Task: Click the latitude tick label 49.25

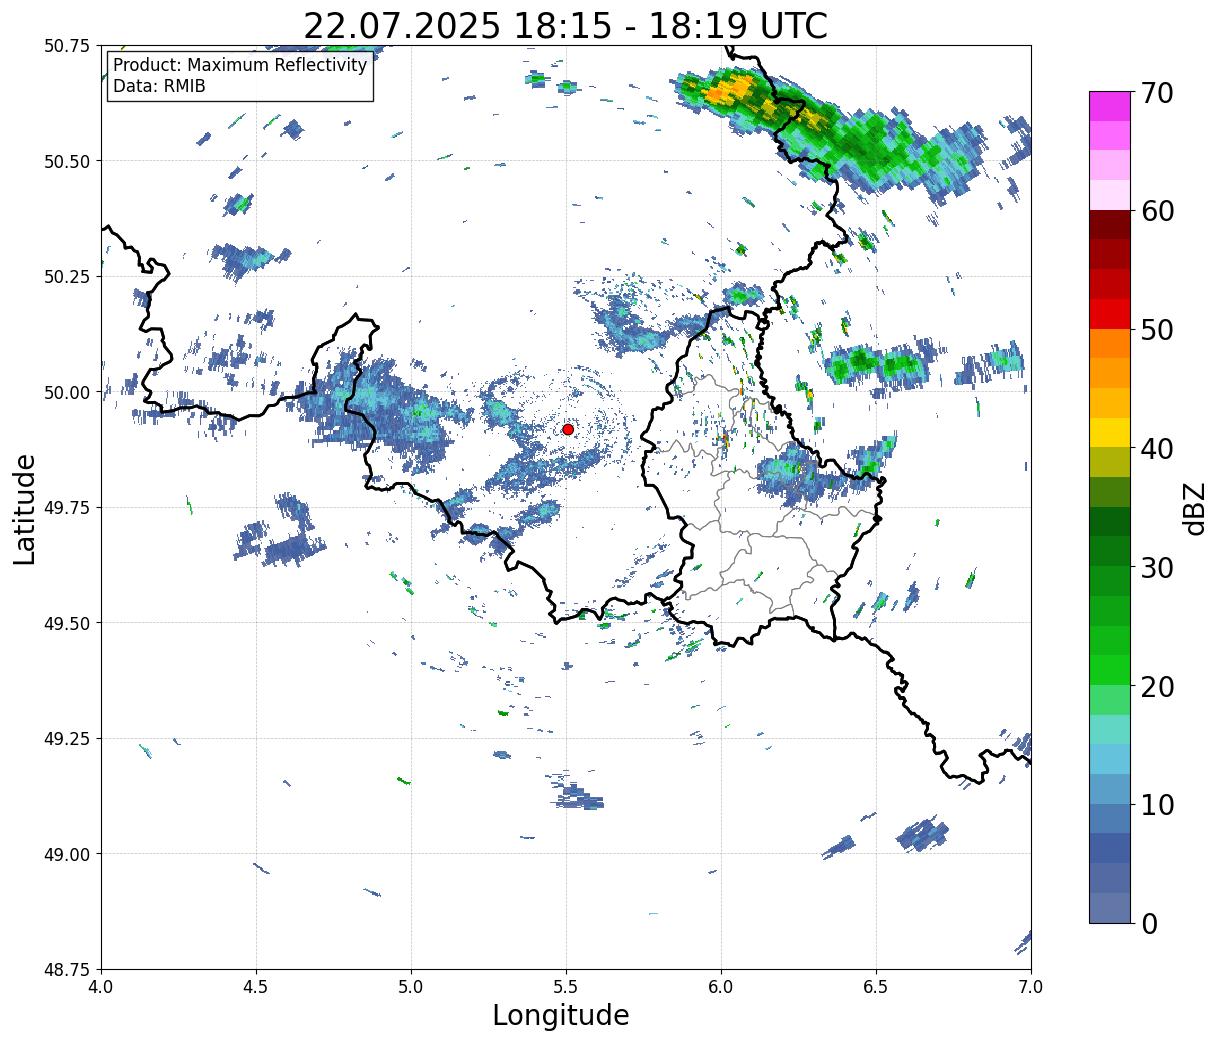Action: [67, 739]
